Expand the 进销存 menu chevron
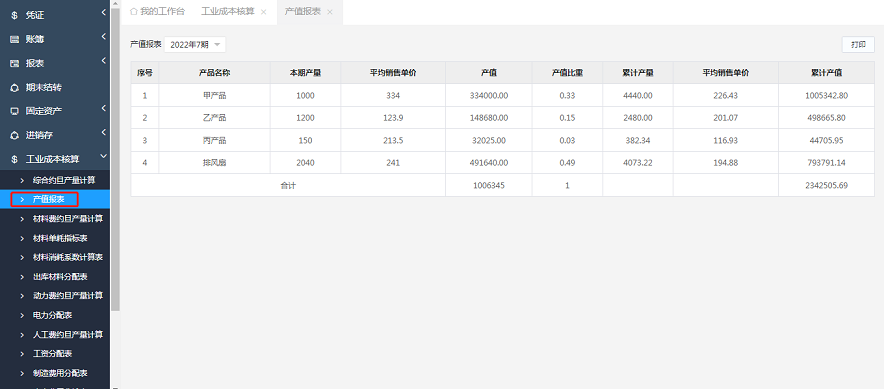 click(x=104, y=132)
